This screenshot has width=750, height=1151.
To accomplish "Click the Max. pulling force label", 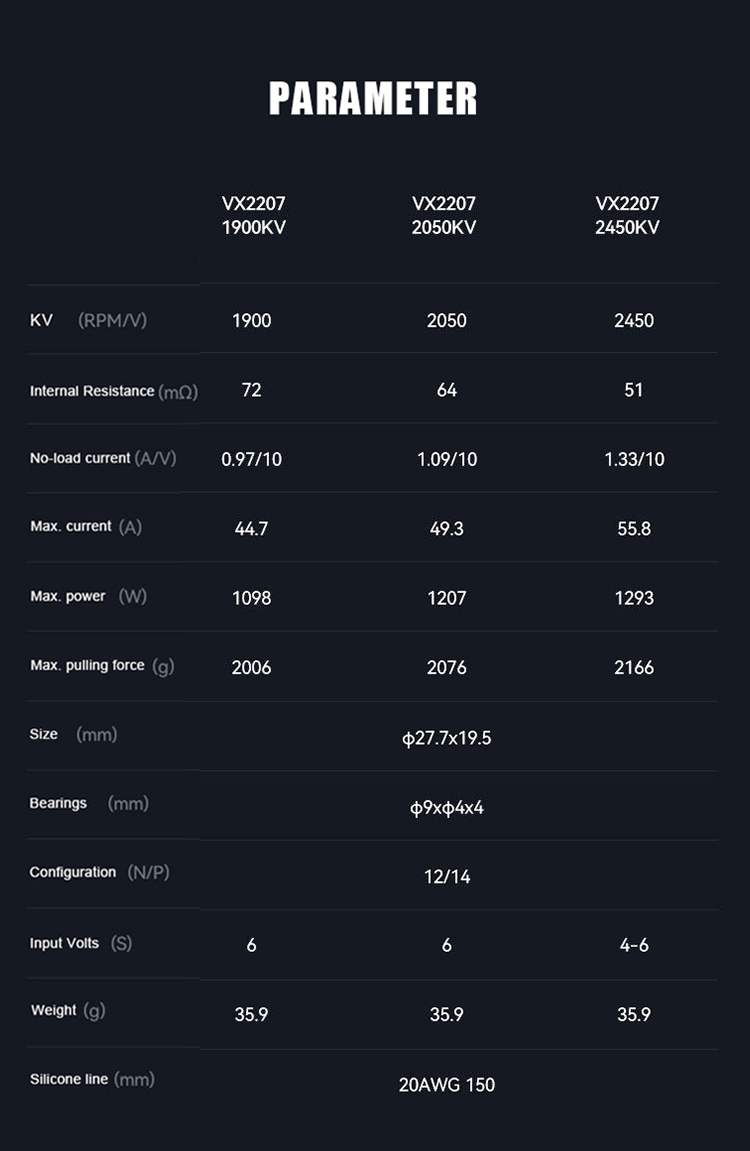I will (x=101, y=666).
